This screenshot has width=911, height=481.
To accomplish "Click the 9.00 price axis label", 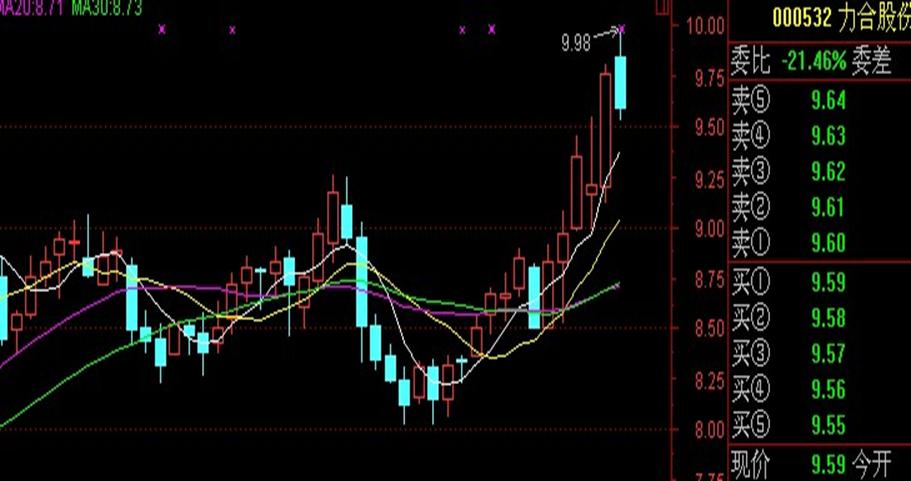I will point(710,229).
